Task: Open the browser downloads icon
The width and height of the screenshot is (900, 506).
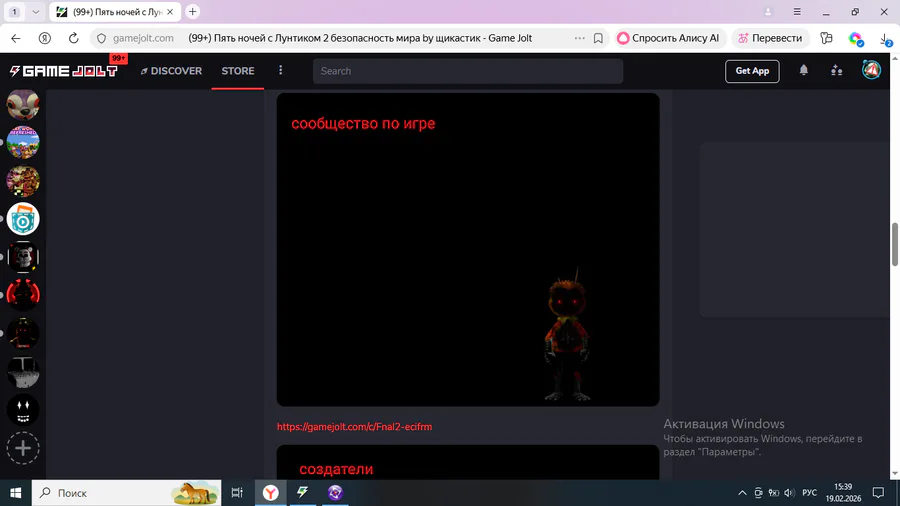Action: point(885,39)
